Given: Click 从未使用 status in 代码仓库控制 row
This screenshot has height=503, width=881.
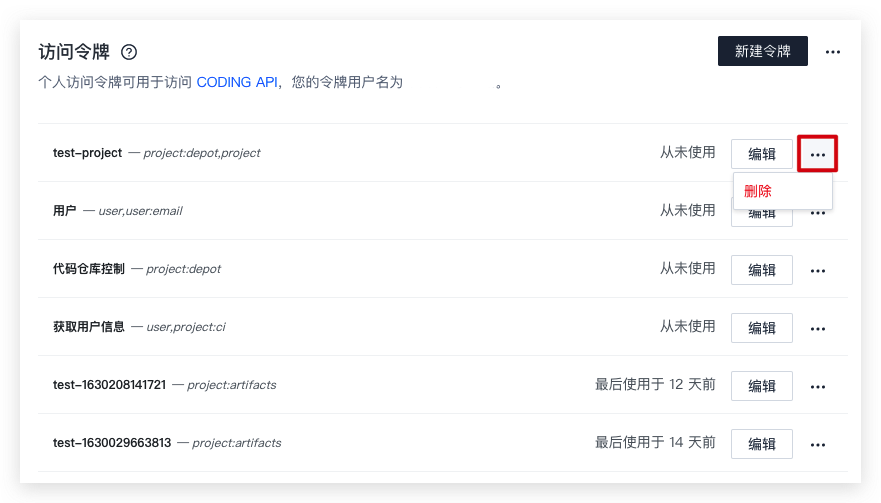Looking at the screenshot, I should pos(688,268).
